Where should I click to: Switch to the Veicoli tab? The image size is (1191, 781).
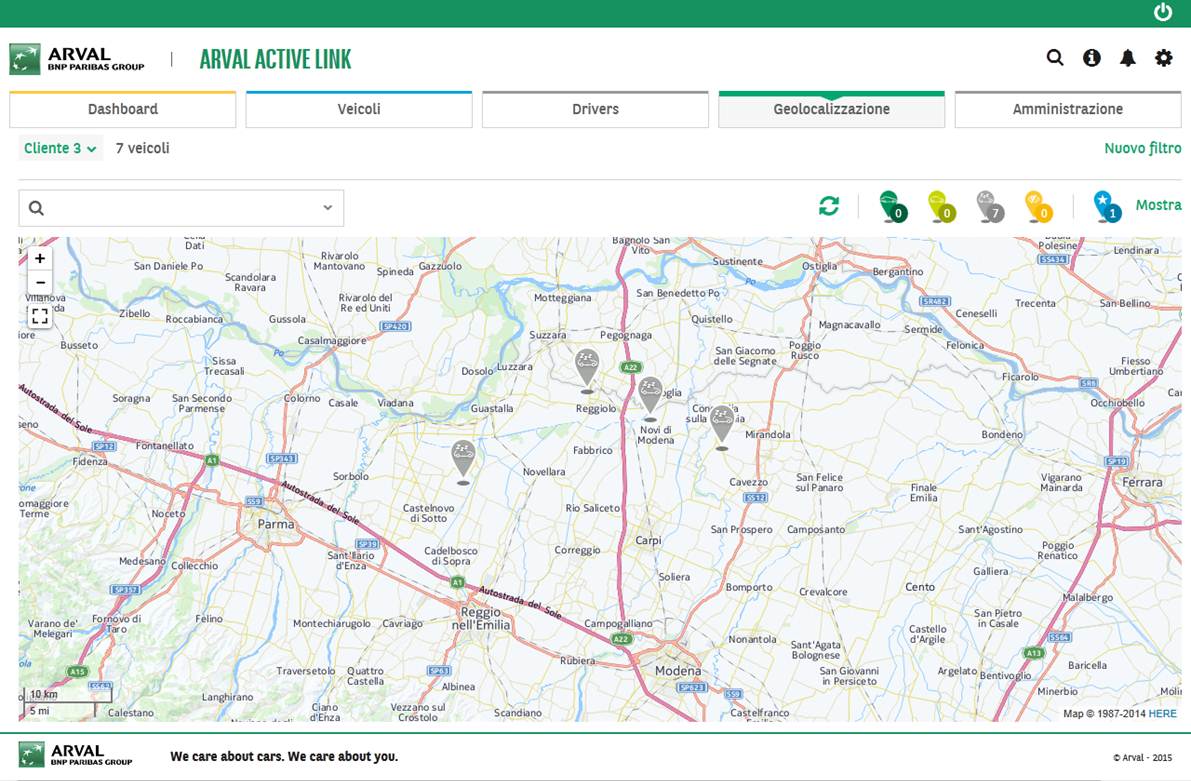(359, 109)
